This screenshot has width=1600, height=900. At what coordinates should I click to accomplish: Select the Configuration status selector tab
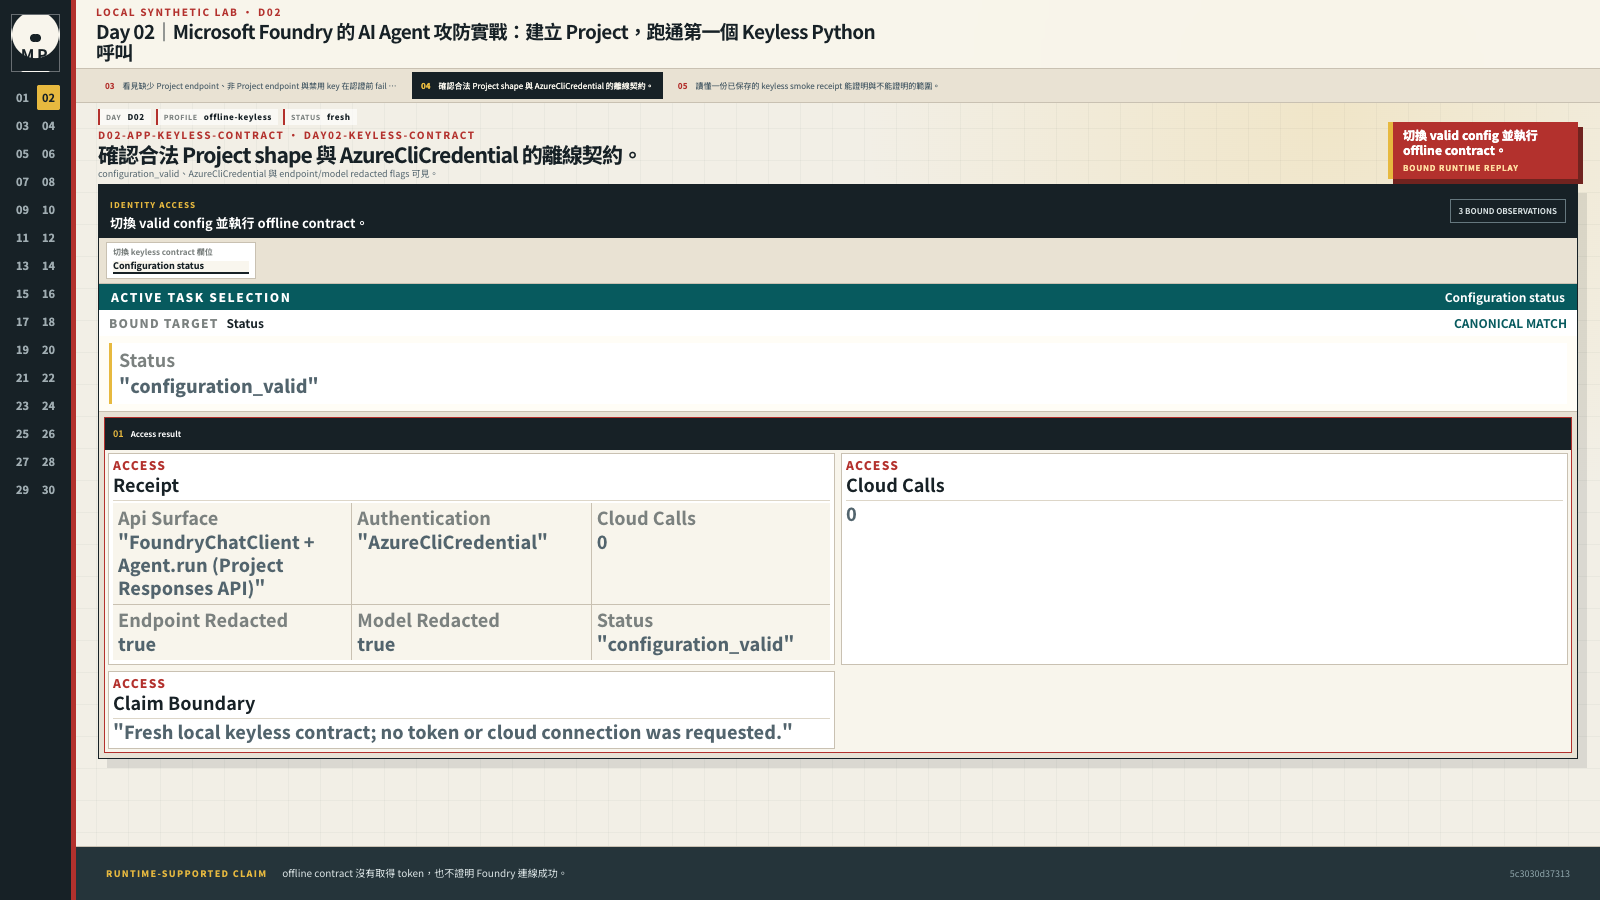point(181,260)
